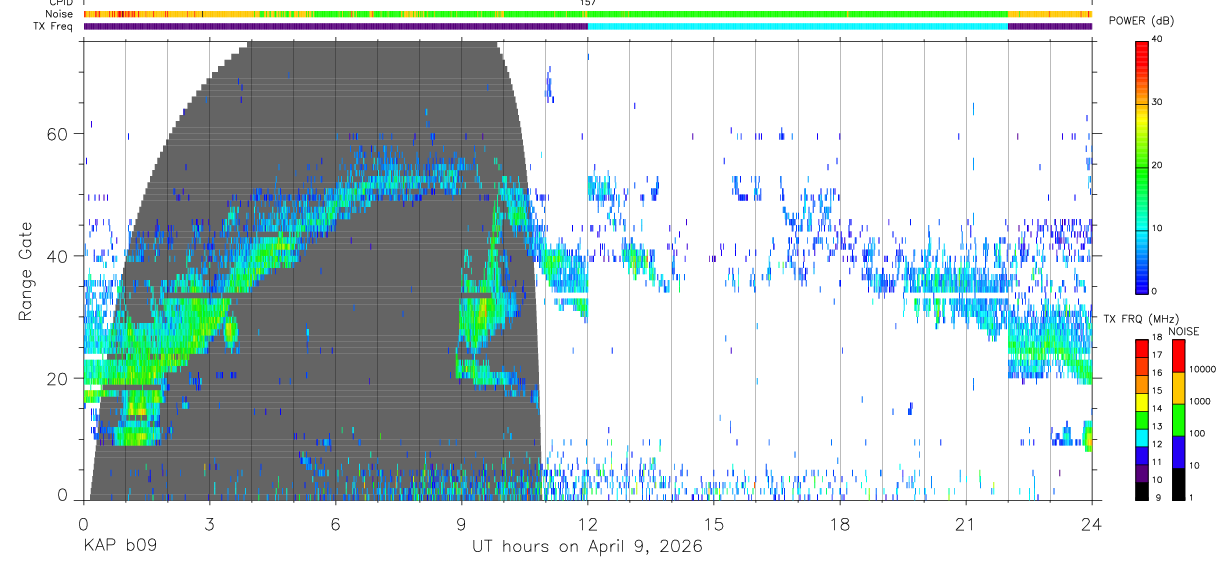The width and height of the screenshot is (1228, 567).
Task: Click the UT hours axis tick '12'
Action: 587,525
